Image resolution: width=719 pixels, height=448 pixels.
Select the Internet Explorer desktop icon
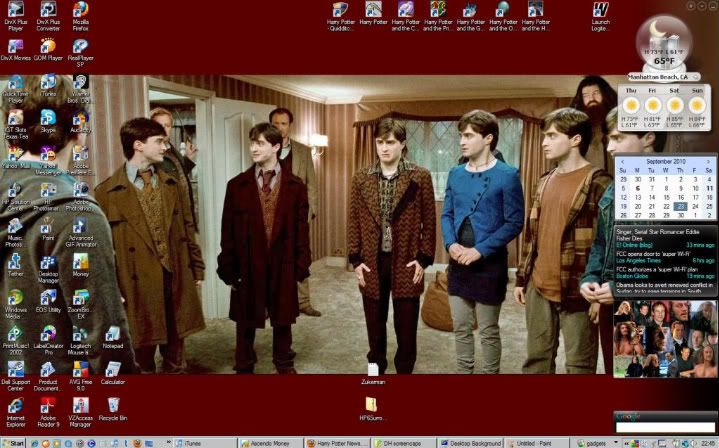pos(16,413)
